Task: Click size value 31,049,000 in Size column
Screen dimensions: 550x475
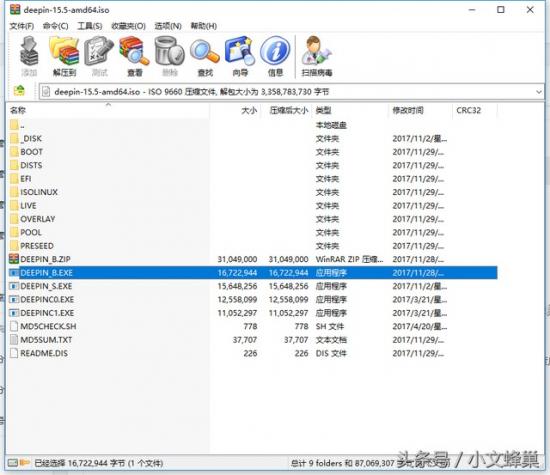Action: click(x=237, y=259)
